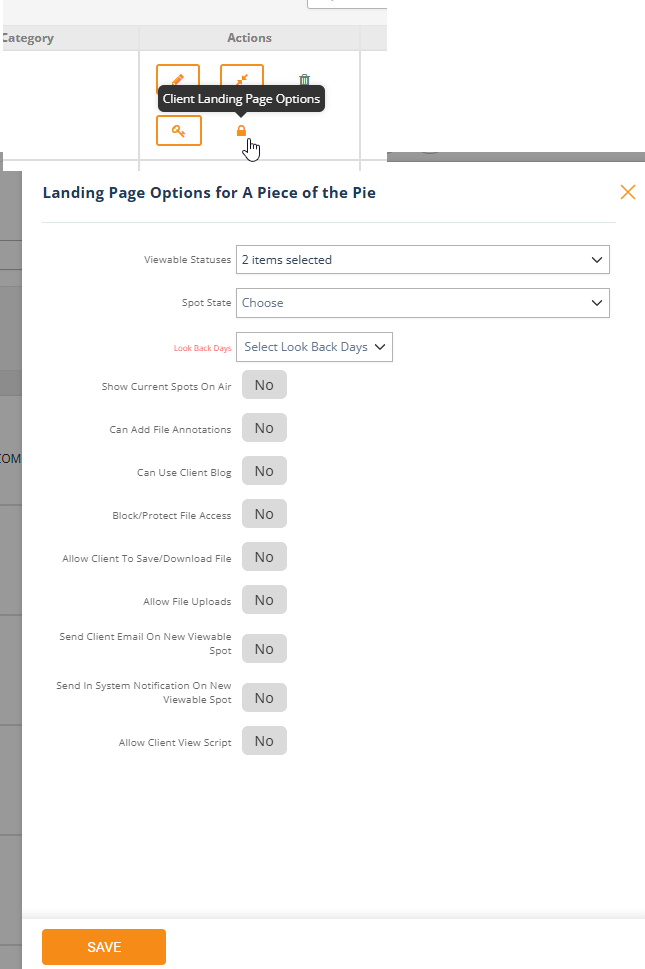Click the pencil edit icon
The width and height of the screenshot is (645, 969).
pyautogui.click(x=178, y=78)
